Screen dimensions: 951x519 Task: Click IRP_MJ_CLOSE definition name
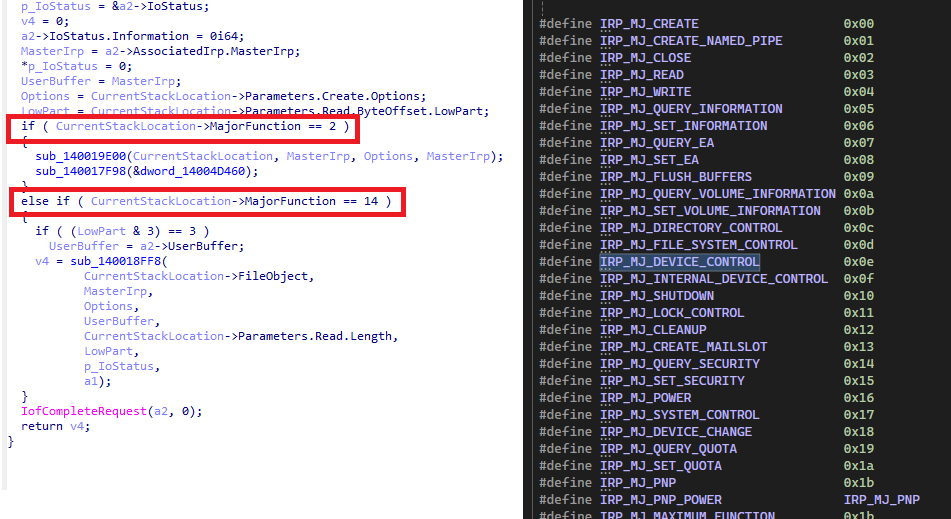[645, 58]
